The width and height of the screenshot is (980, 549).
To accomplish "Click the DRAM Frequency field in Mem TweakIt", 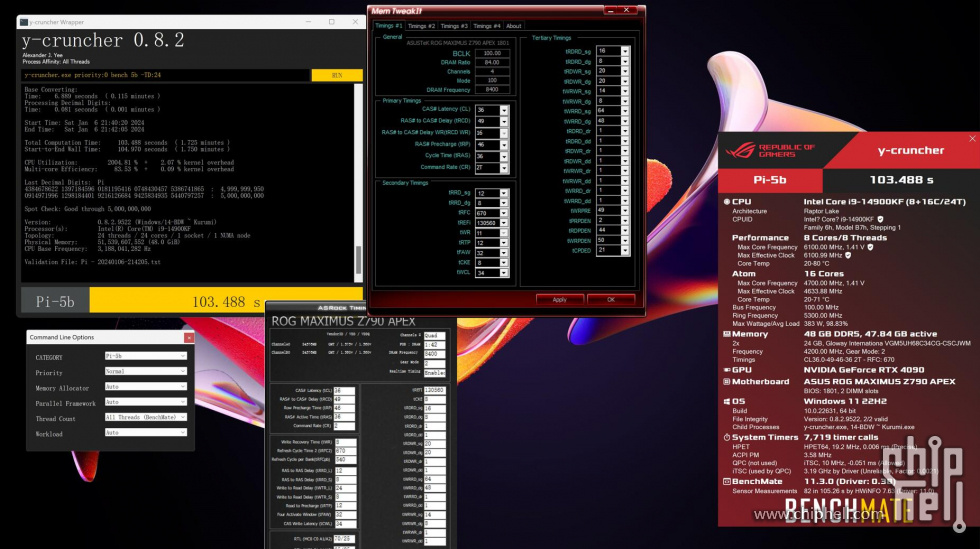I will [x=492, y=89].
